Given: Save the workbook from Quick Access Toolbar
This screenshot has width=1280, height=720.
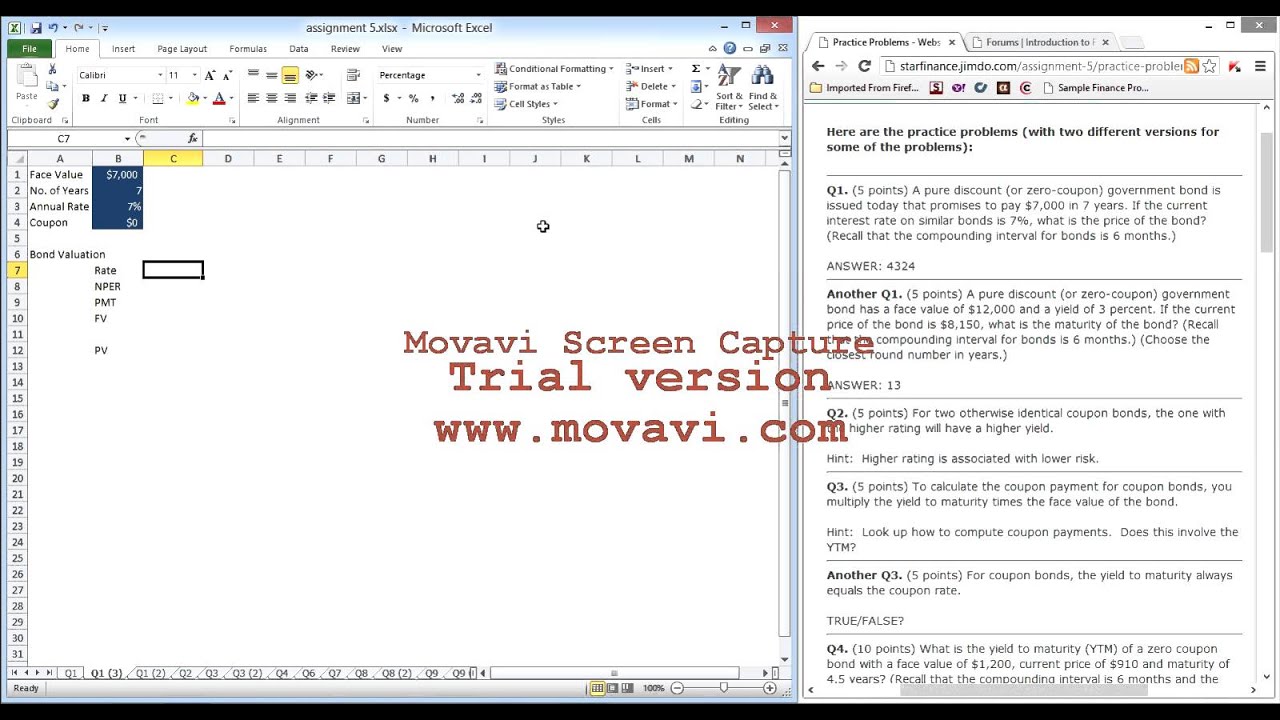Looking at the screenshot, I should (36, 28).
